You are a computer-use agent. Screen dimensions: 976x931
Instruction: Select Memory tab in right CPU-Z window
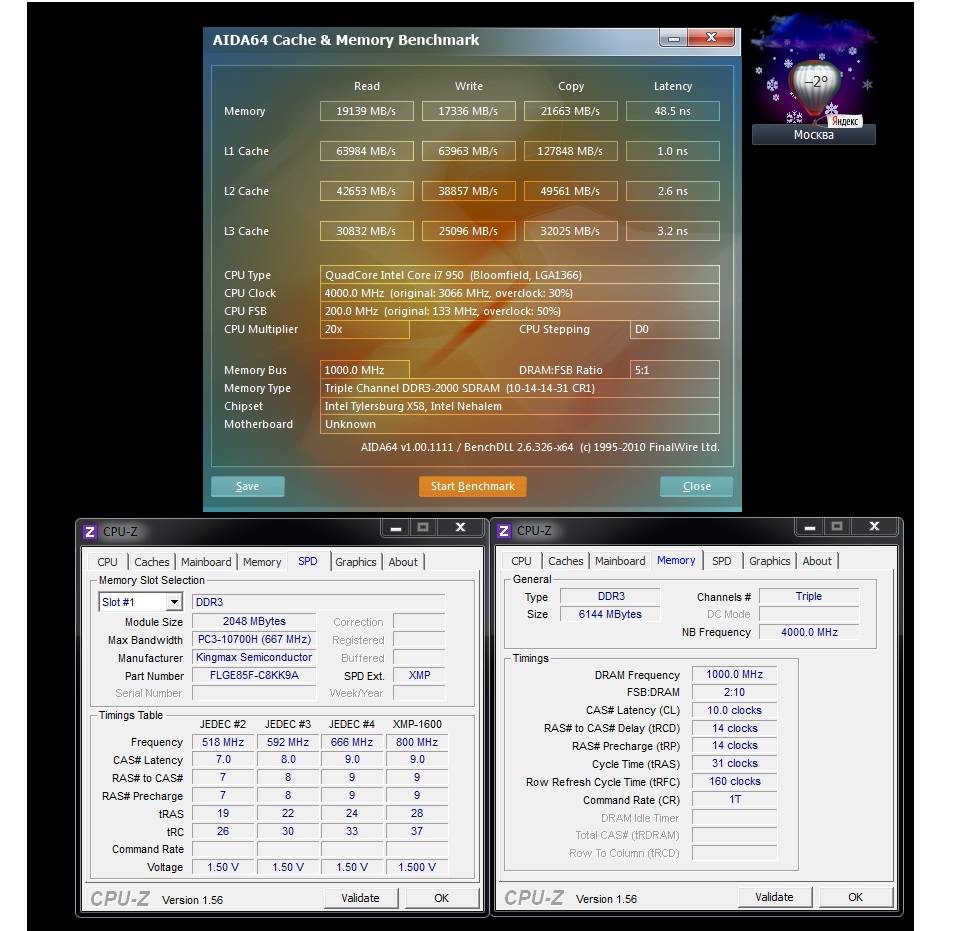click(676, 560)
